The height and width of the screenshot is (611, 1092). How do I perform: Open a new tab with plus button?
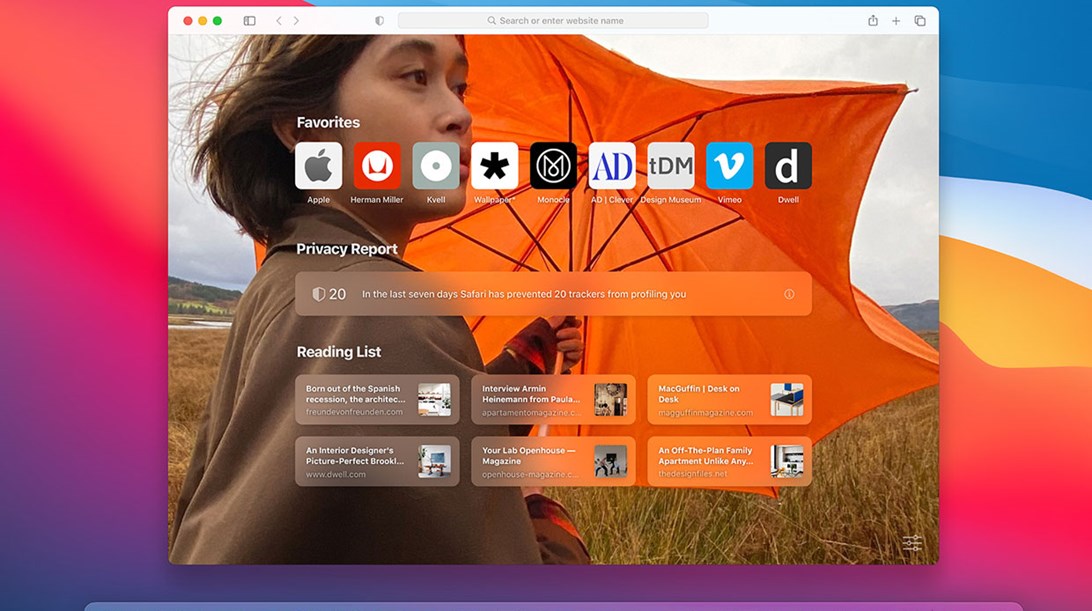click(x=896, y=21)
